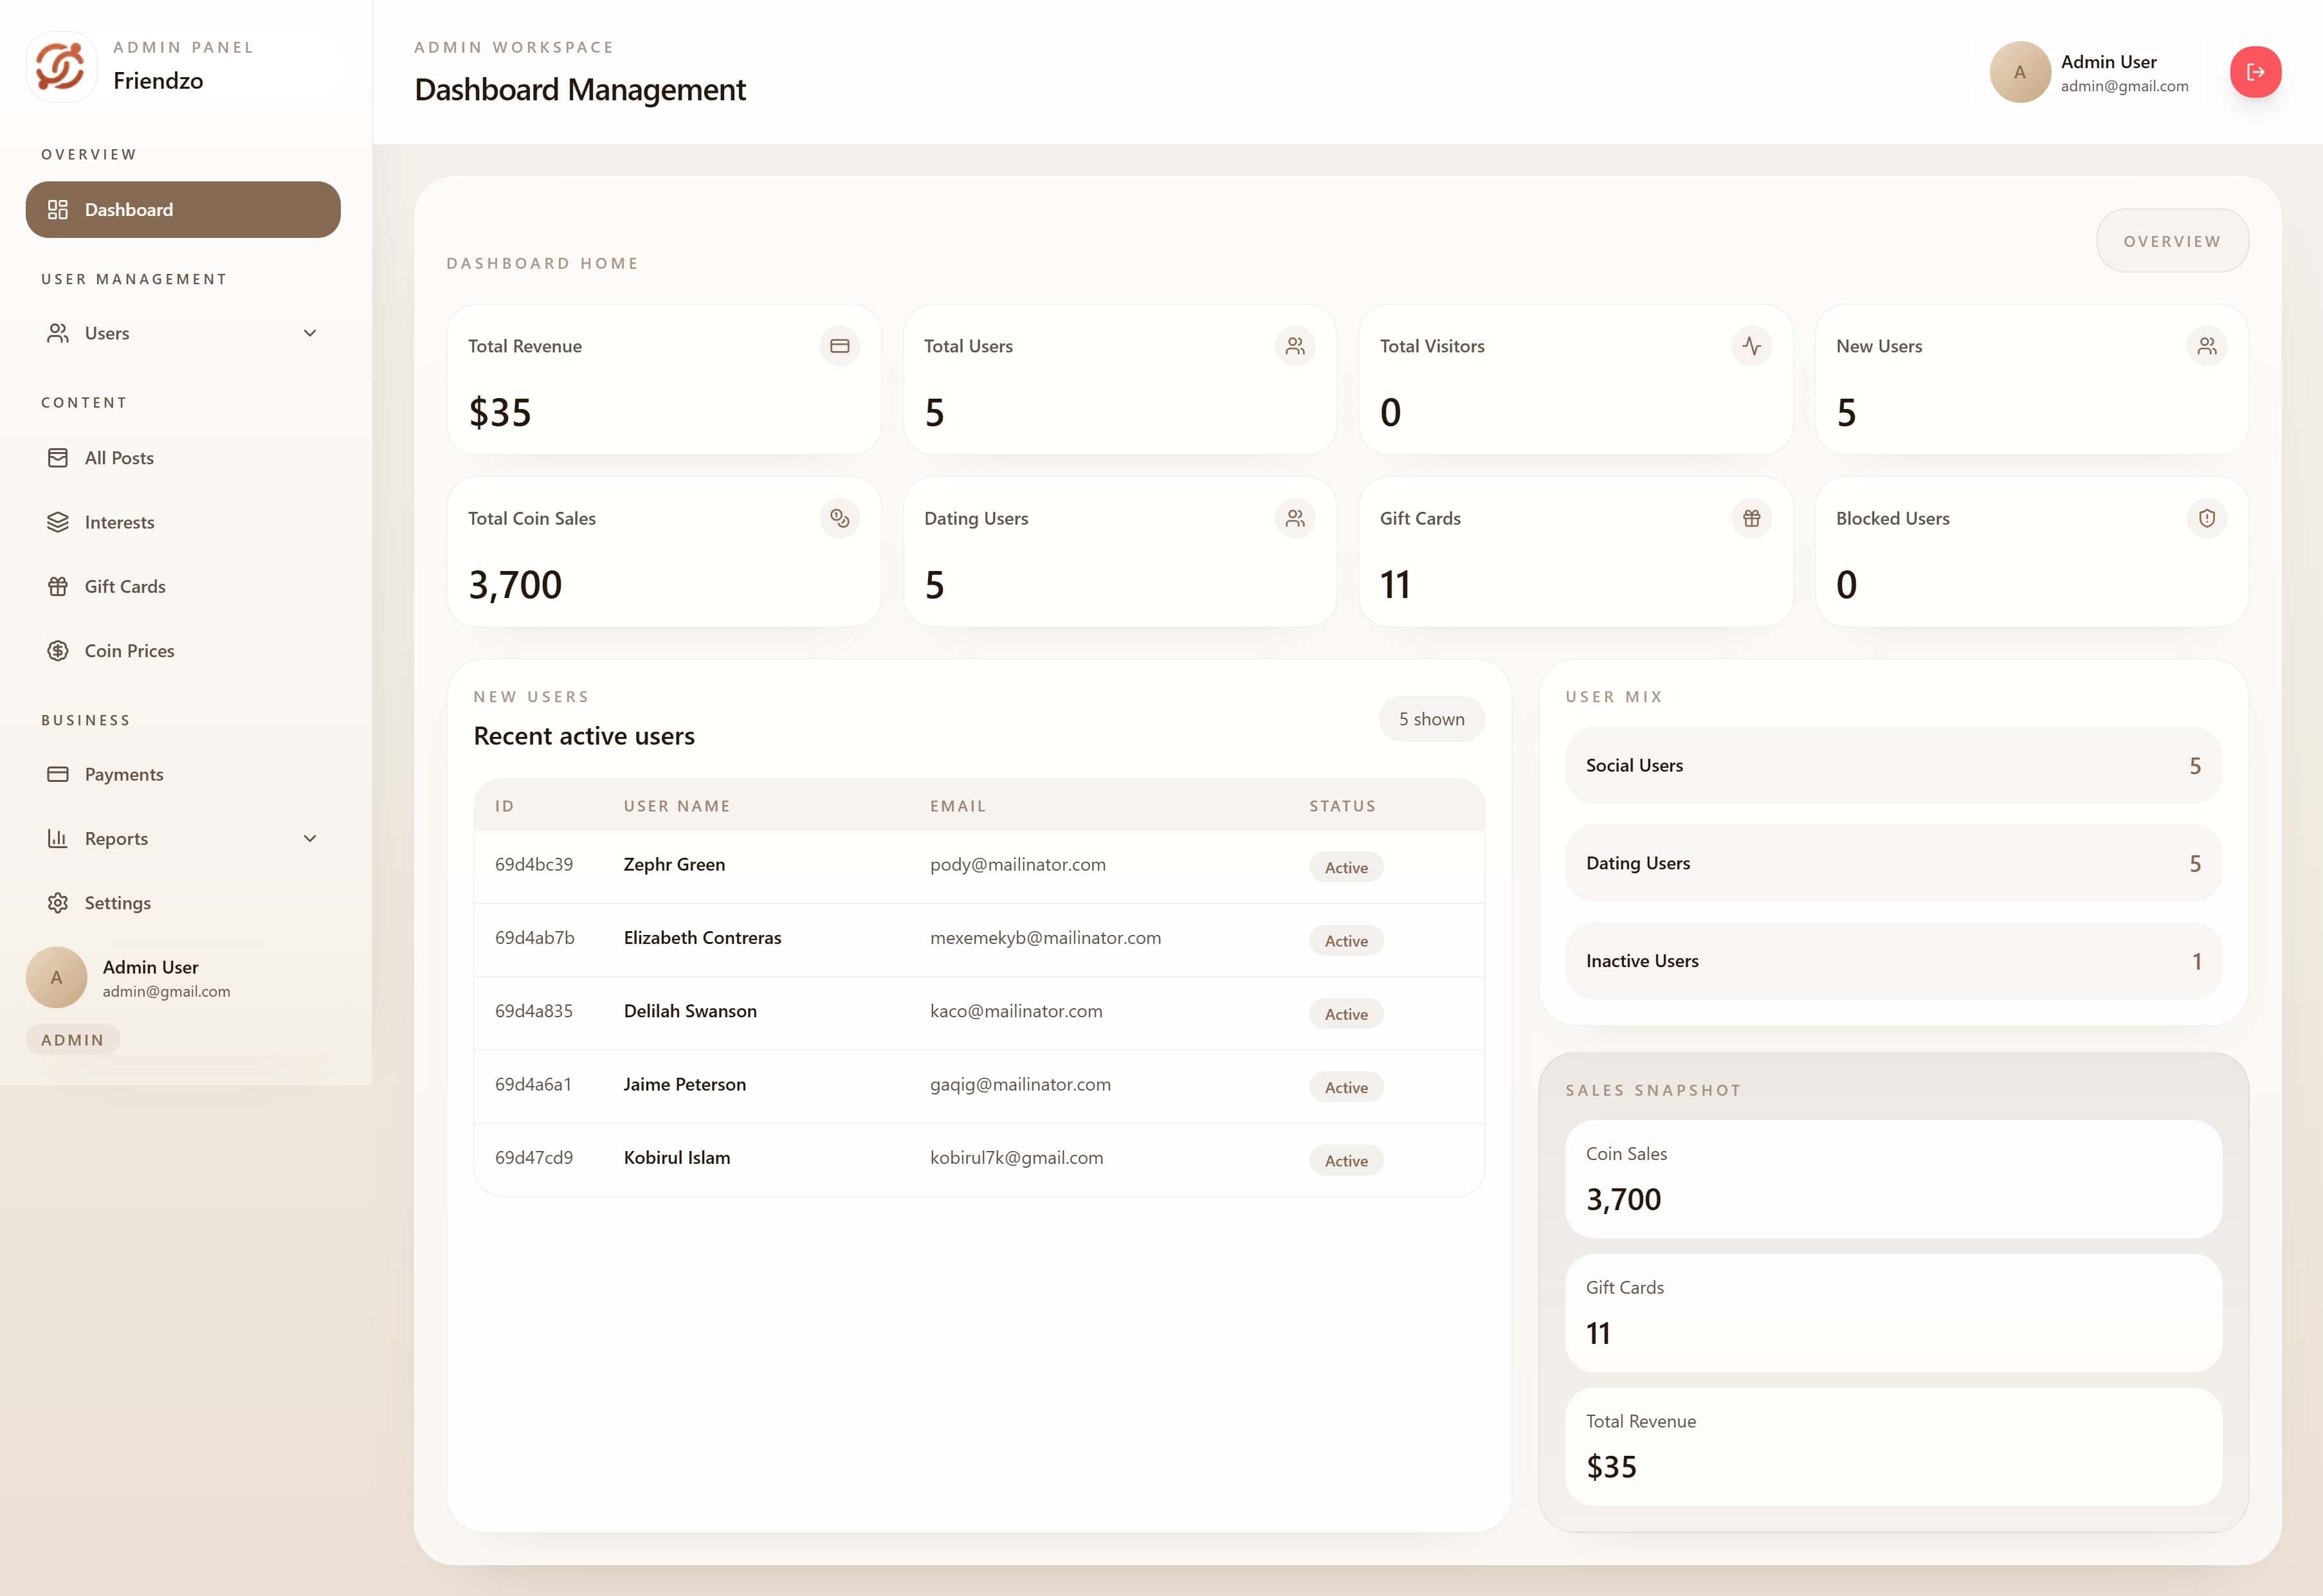Viewport: 2323px width, 1596px height.
Task: Click the Active badge for Kobirul Islam
Action: pyautogui.click(x=1345, y=1160)
